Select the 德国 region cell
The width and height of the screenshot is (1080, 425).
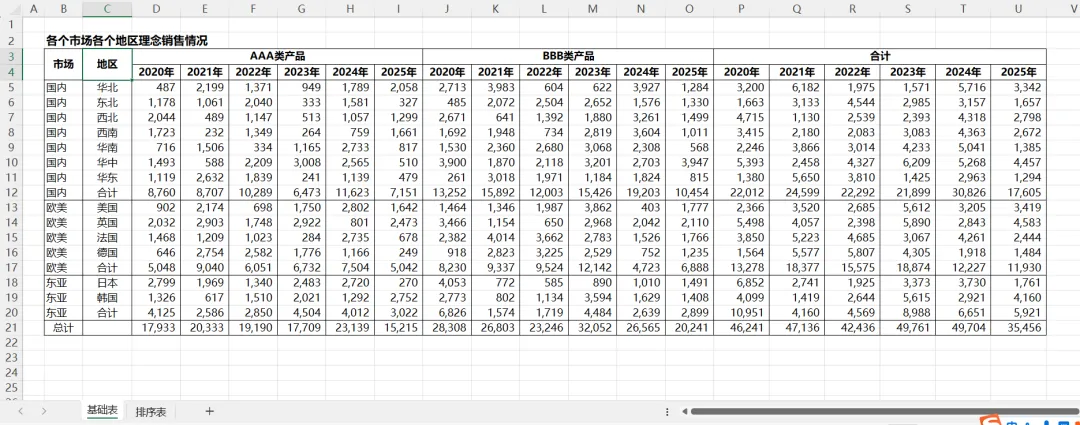pyautogui.click(x=107, y=252)
